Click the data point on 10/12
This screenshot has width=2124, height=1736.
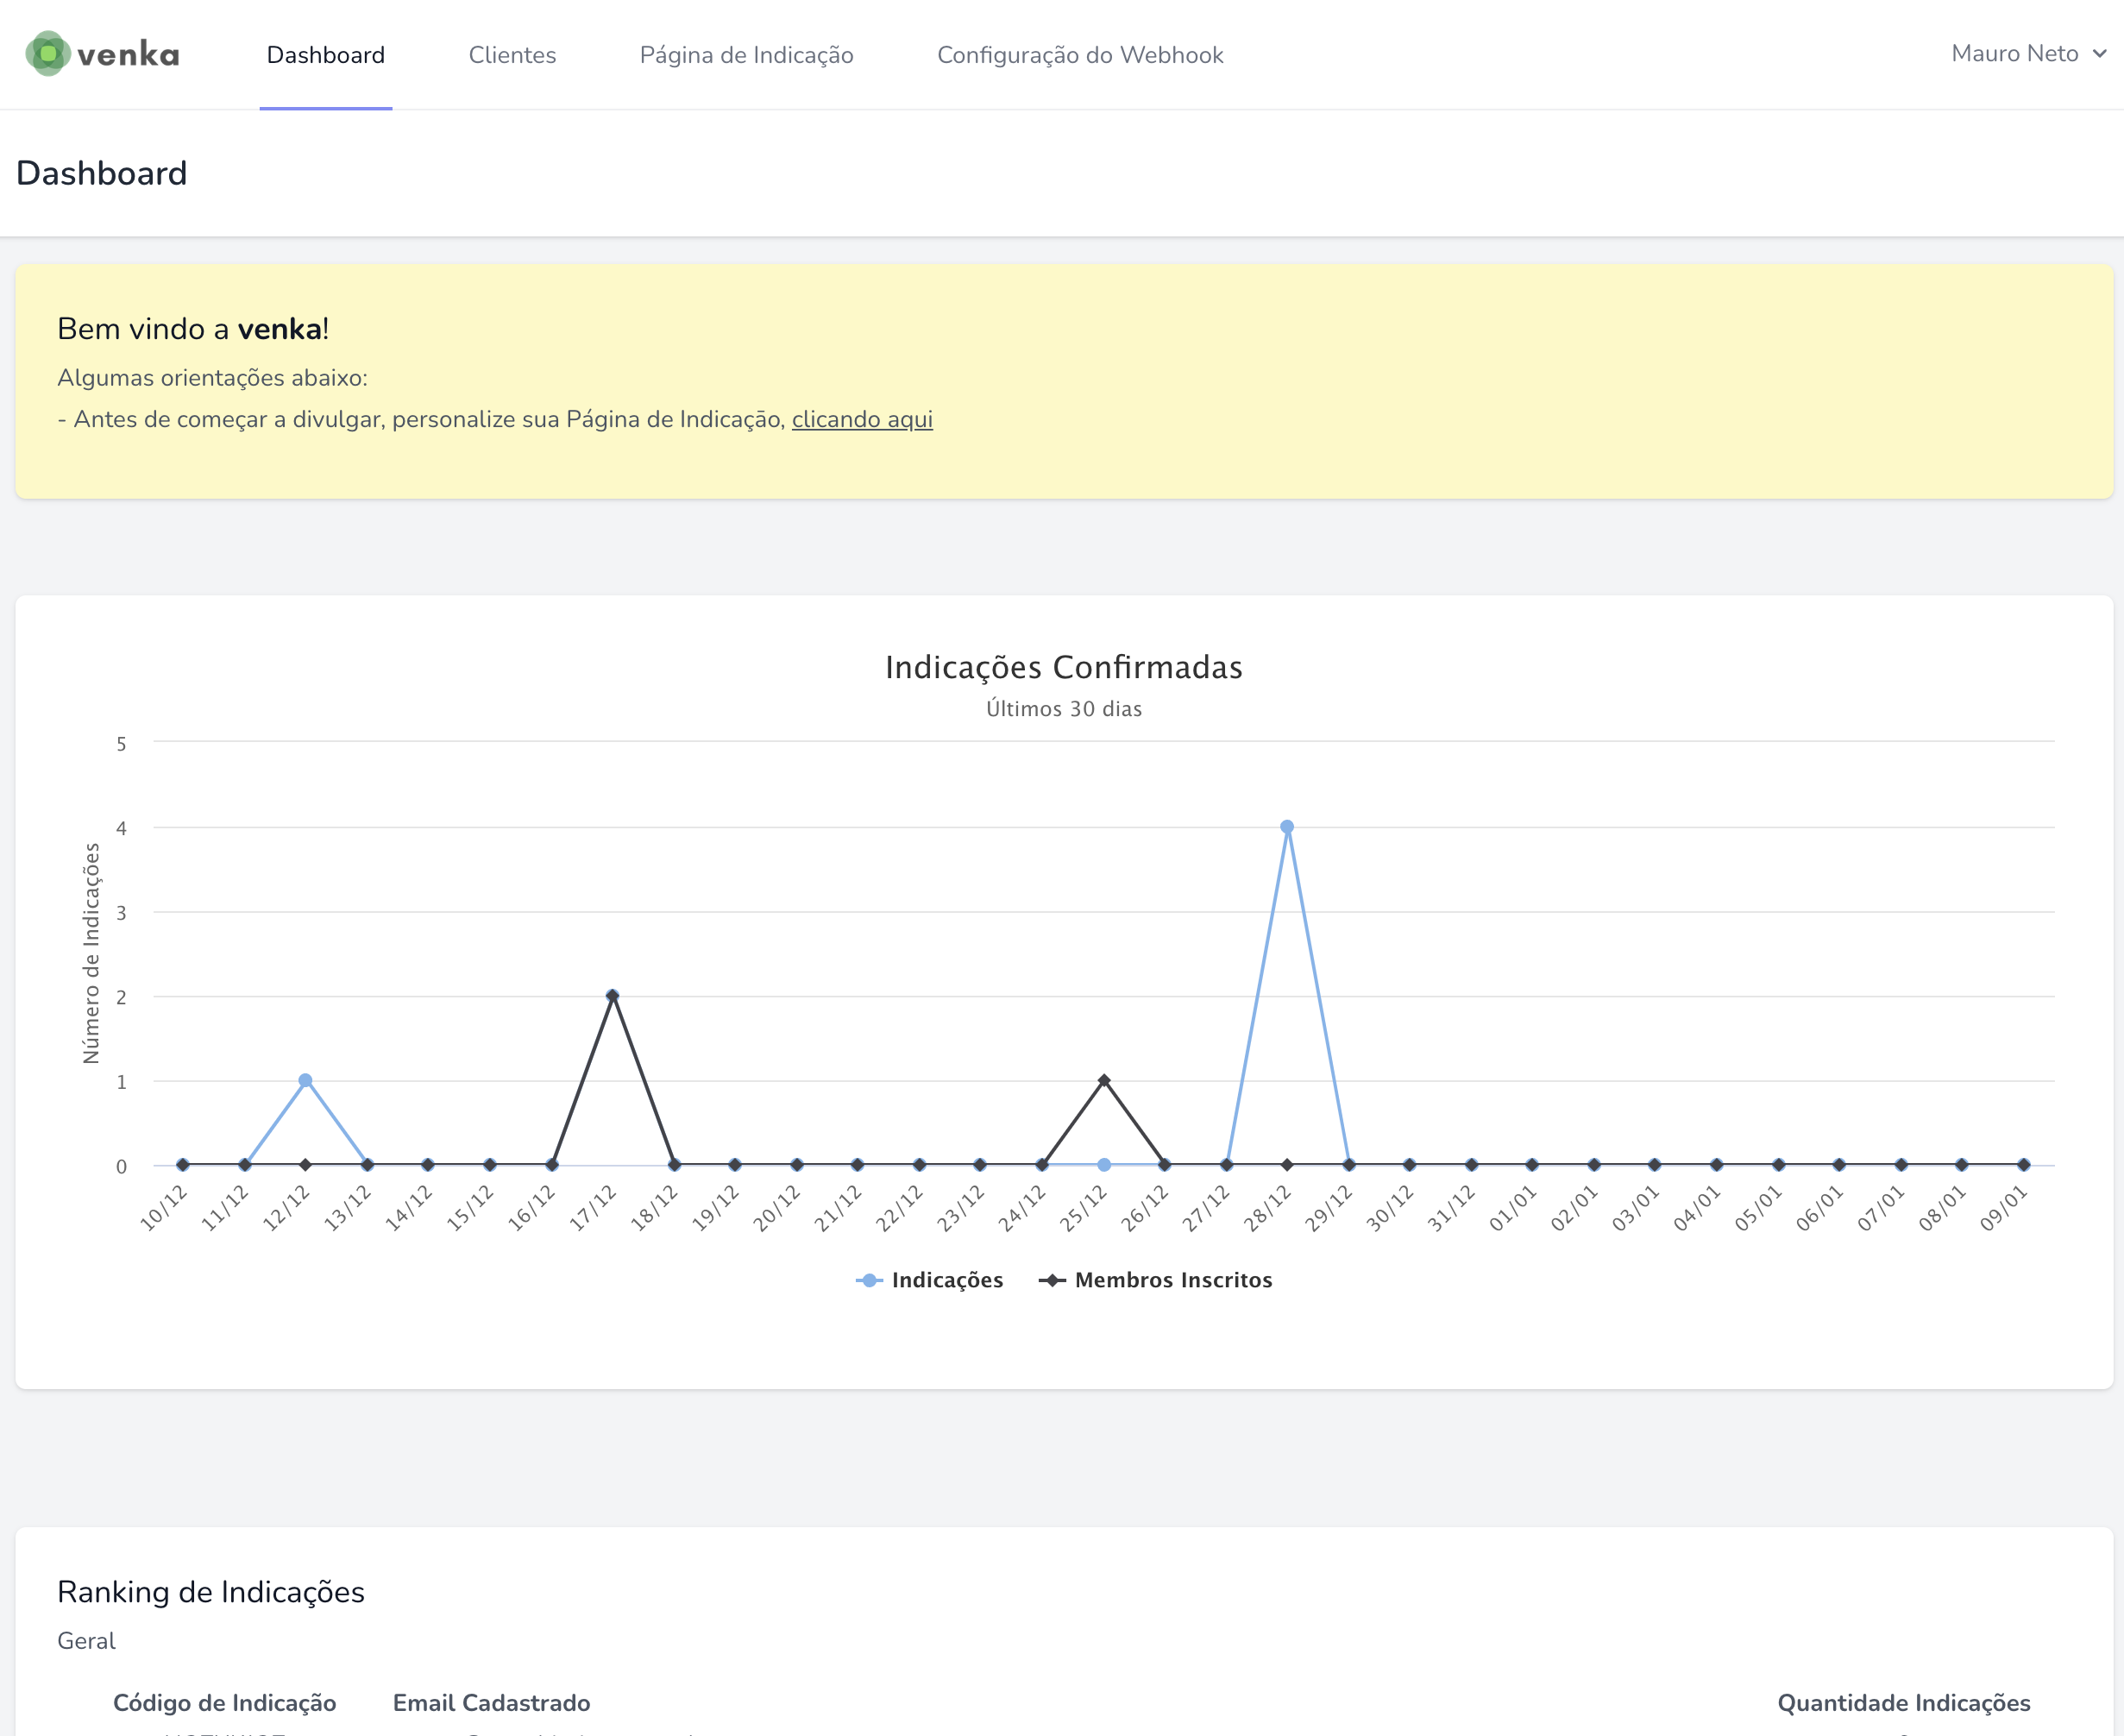coord(183,1165)
